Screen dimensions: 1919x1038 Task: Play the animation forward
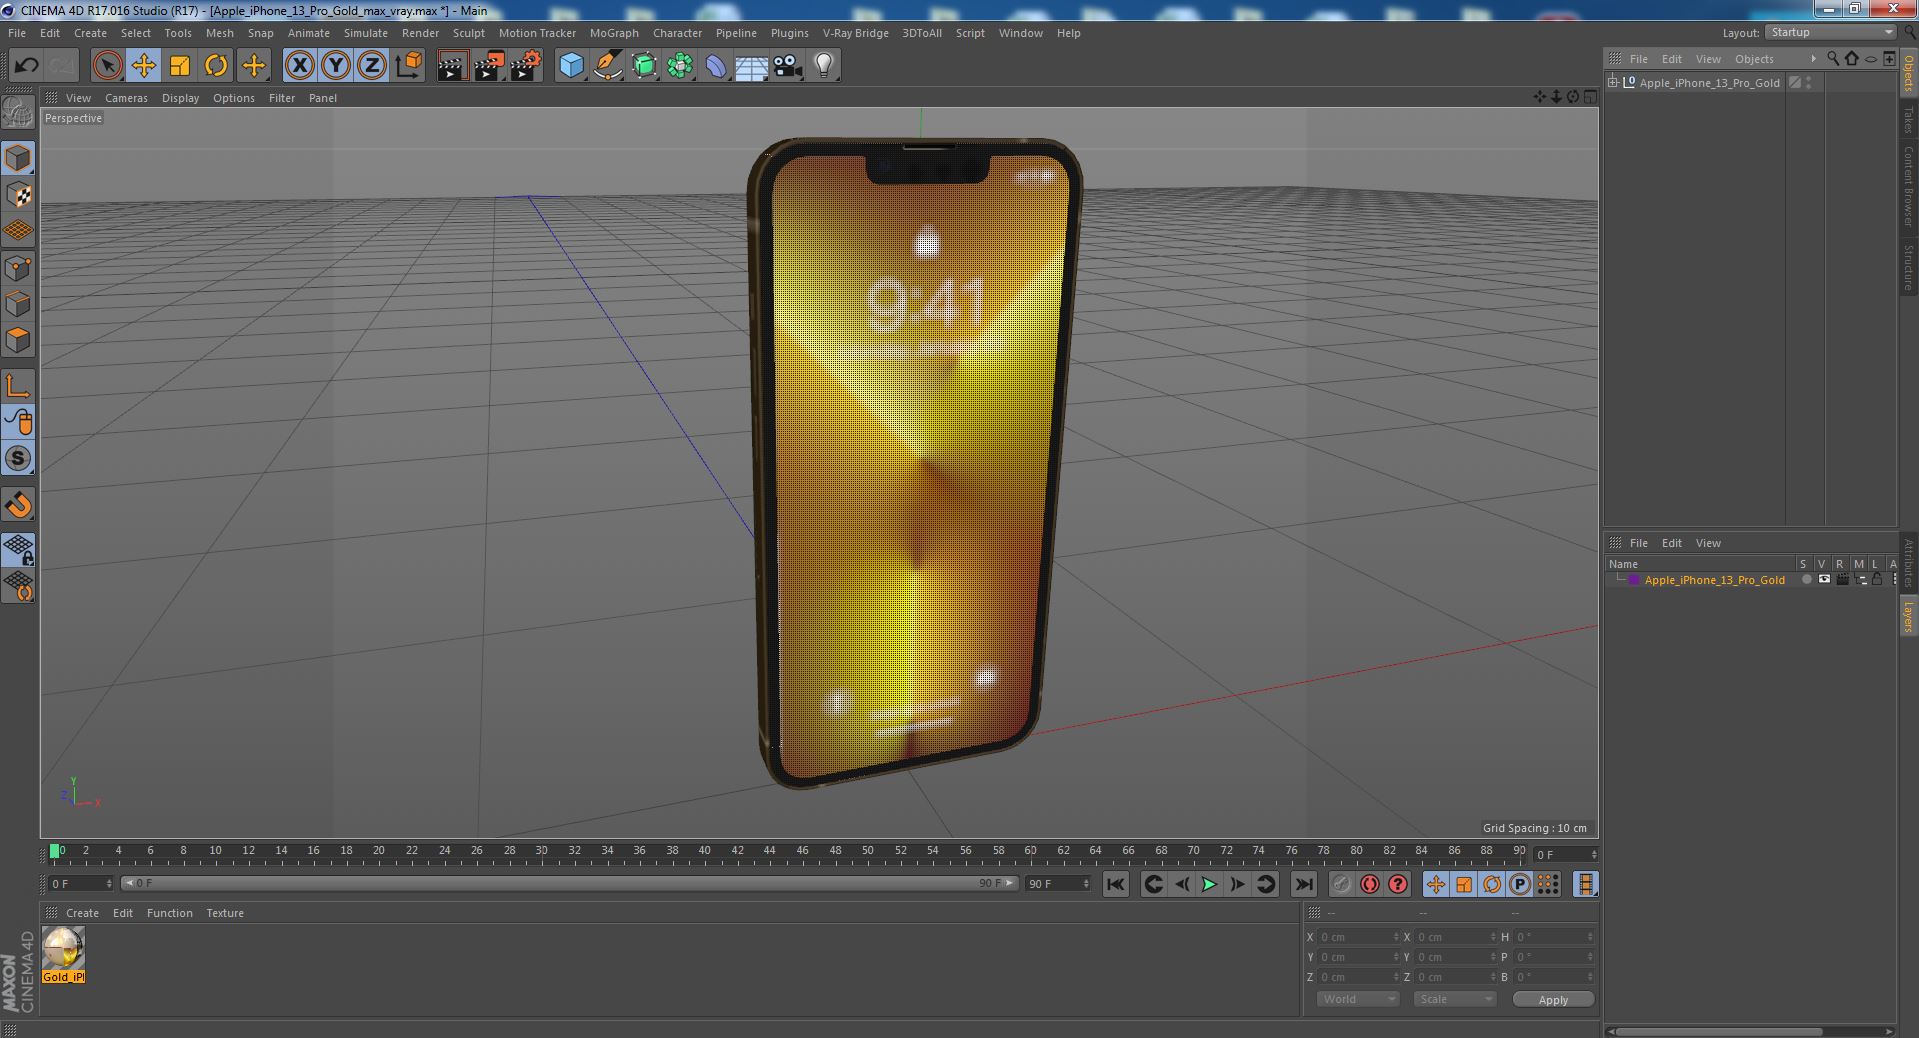pos(1209,884)
